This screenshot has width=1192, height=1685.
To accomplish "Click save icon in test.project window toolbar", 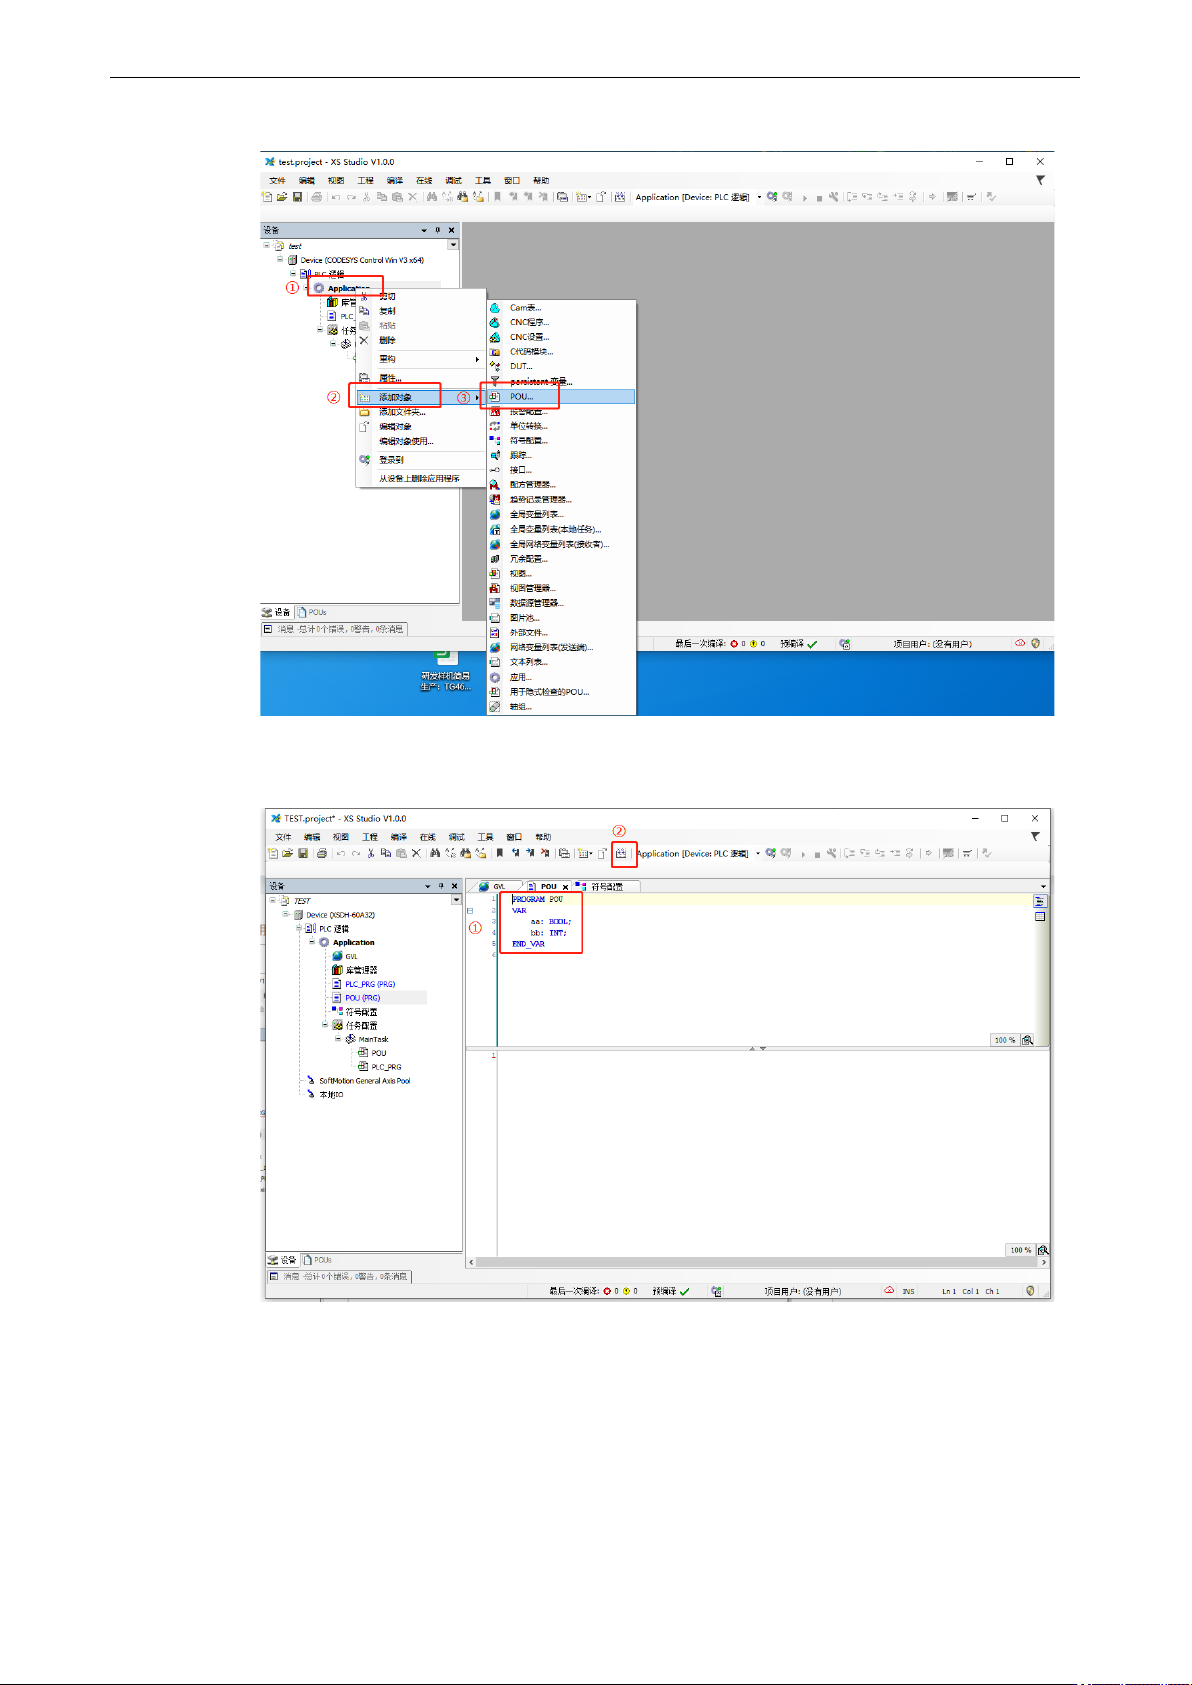I will pos(297,197).
